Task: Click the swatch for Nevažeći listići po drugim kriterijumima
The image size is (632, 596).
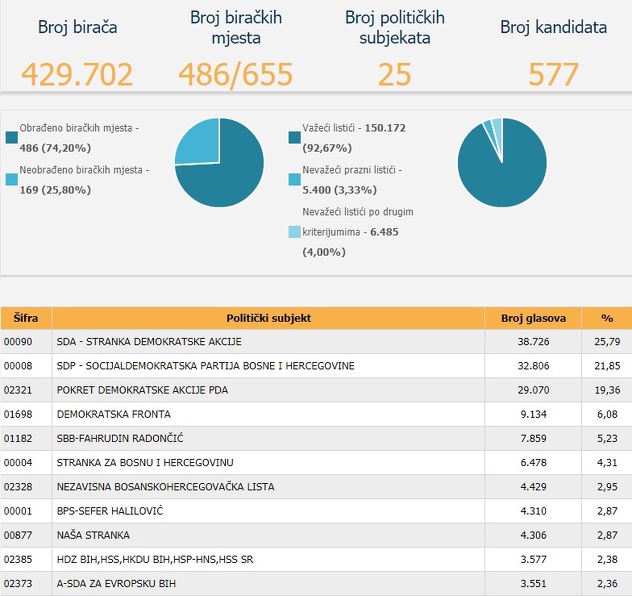Action: tap(295, 232)
